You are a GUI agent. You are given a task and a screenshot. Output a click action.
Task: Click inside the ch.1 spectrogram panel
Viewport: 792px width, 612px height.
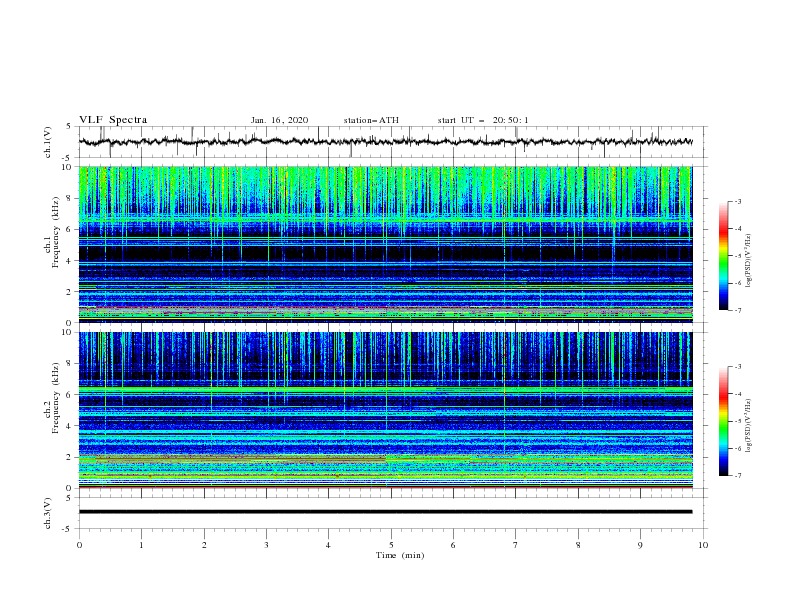click(x=385, y=244)
